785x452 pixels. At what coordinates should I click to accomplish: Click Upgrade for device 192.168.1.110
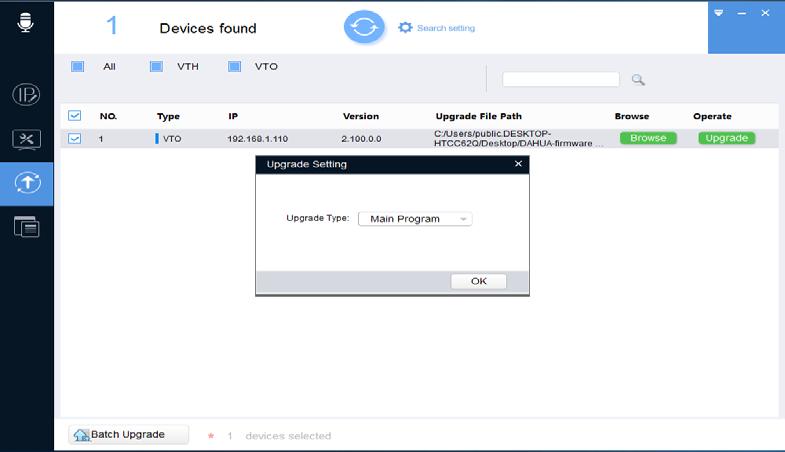coord(727,138)
